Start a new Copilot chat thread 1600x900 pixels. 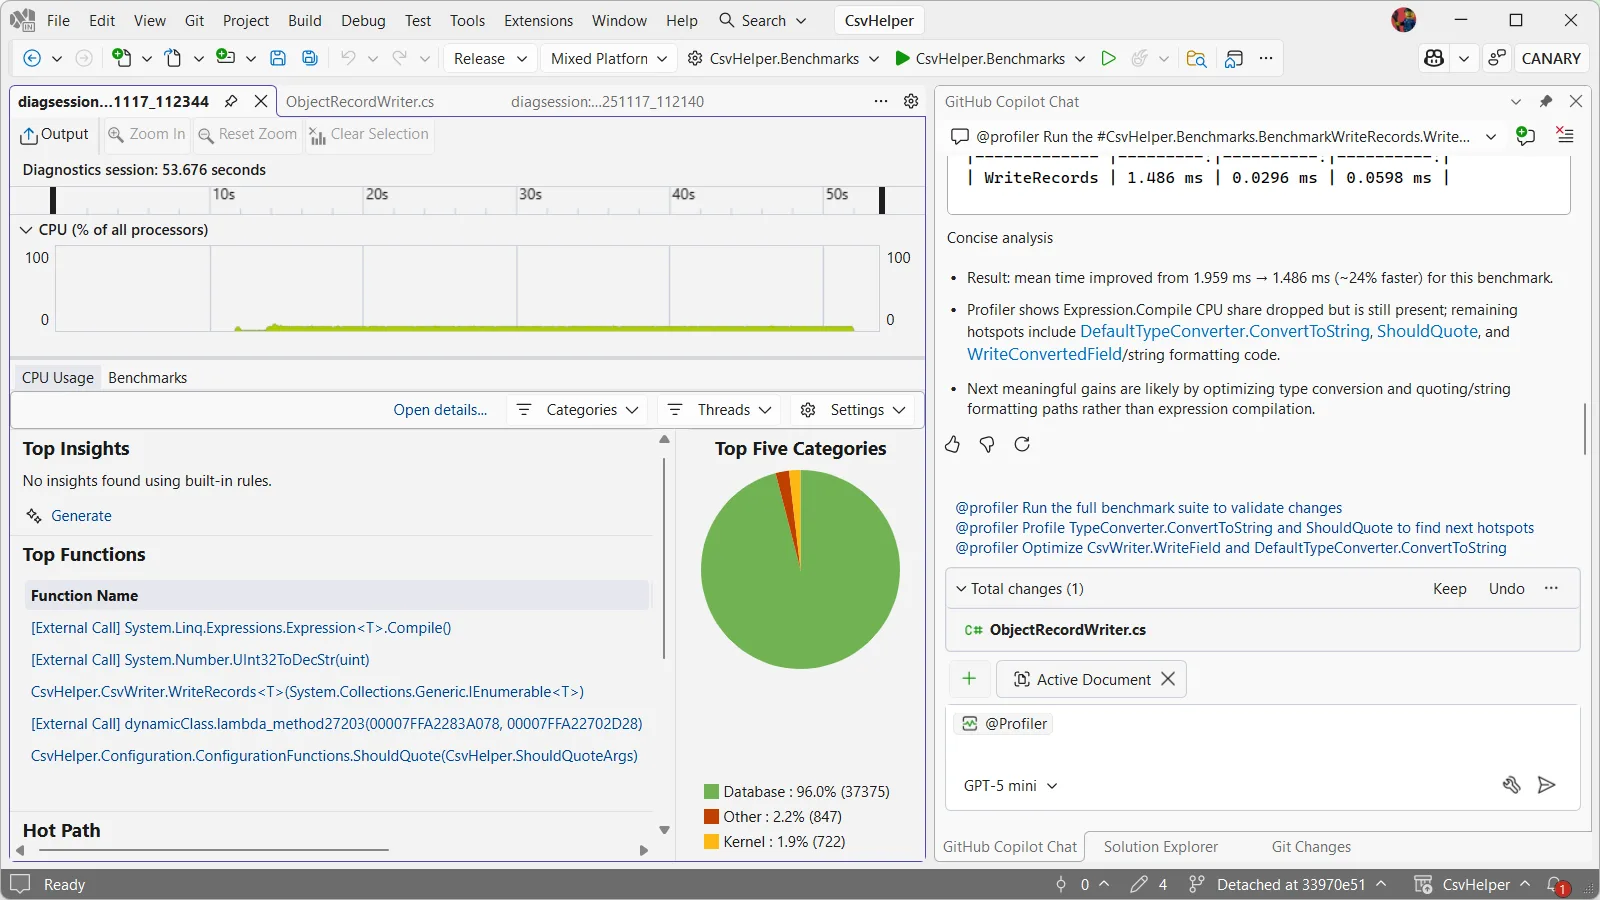tap(1525, 136)
